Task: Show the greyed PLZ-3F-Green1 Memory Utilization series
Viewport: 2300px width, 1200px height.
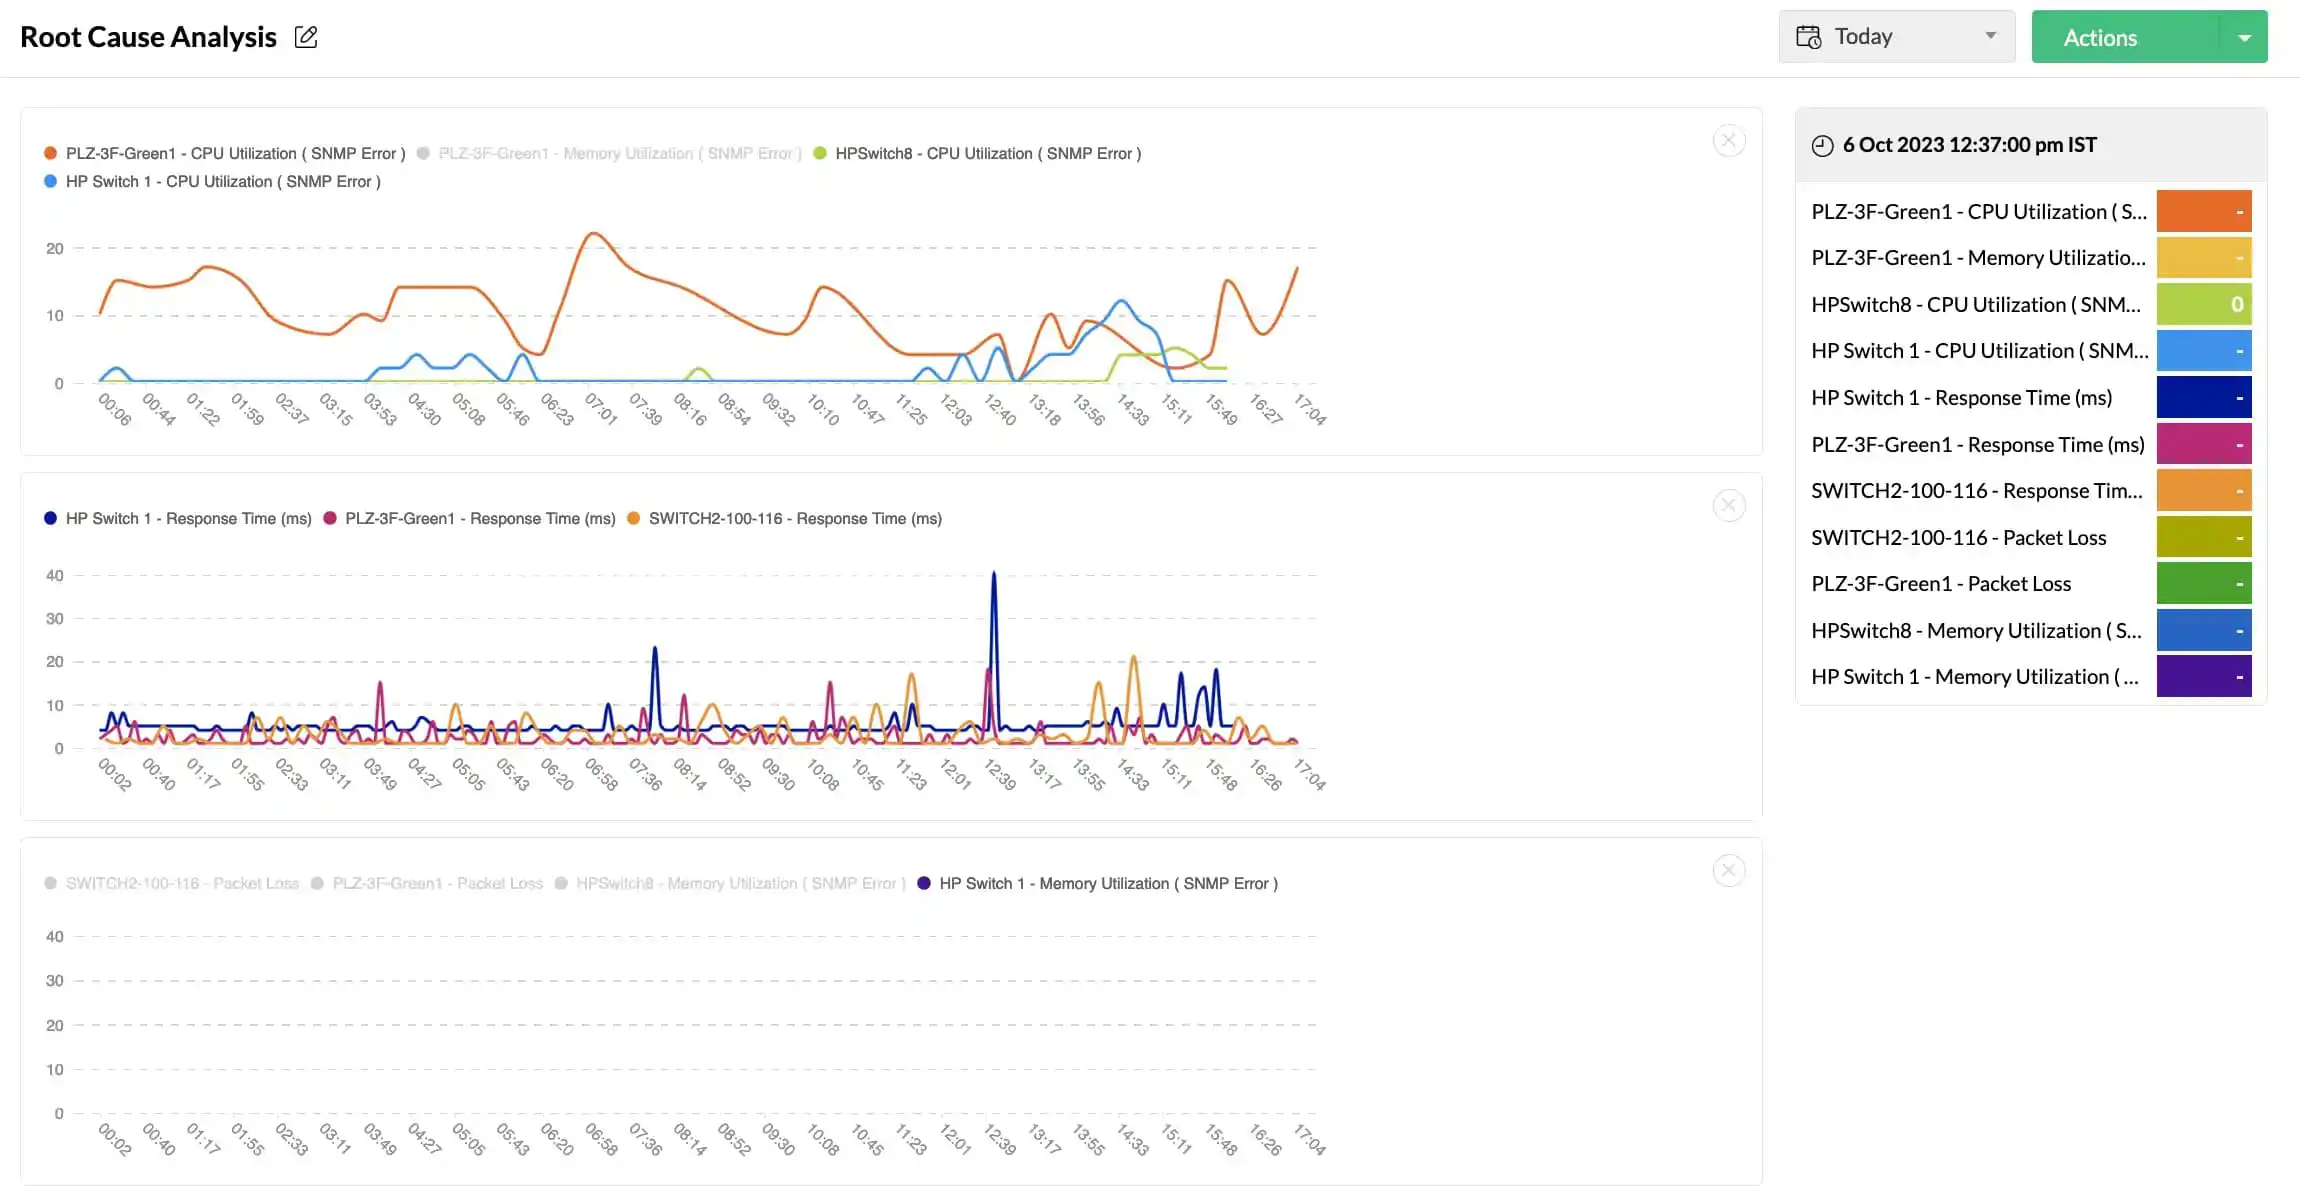Action: (x=619, y=154)
